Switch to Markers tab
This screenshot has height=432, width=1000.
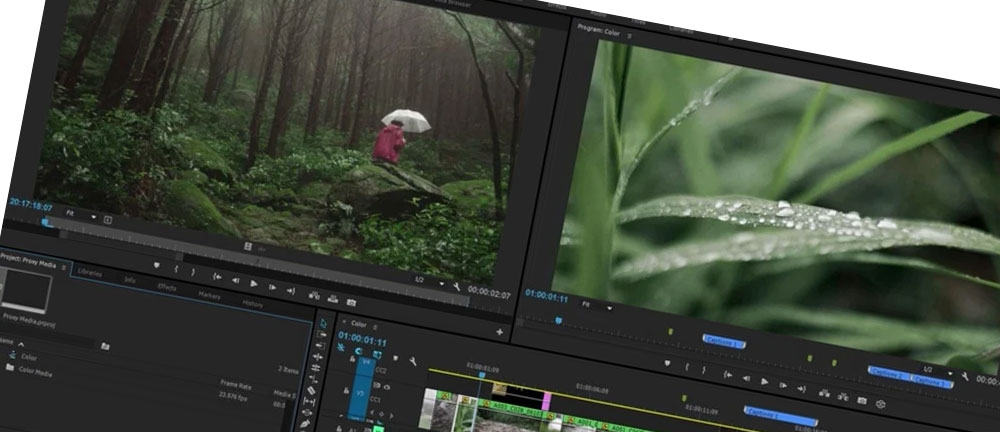(209, 295)
